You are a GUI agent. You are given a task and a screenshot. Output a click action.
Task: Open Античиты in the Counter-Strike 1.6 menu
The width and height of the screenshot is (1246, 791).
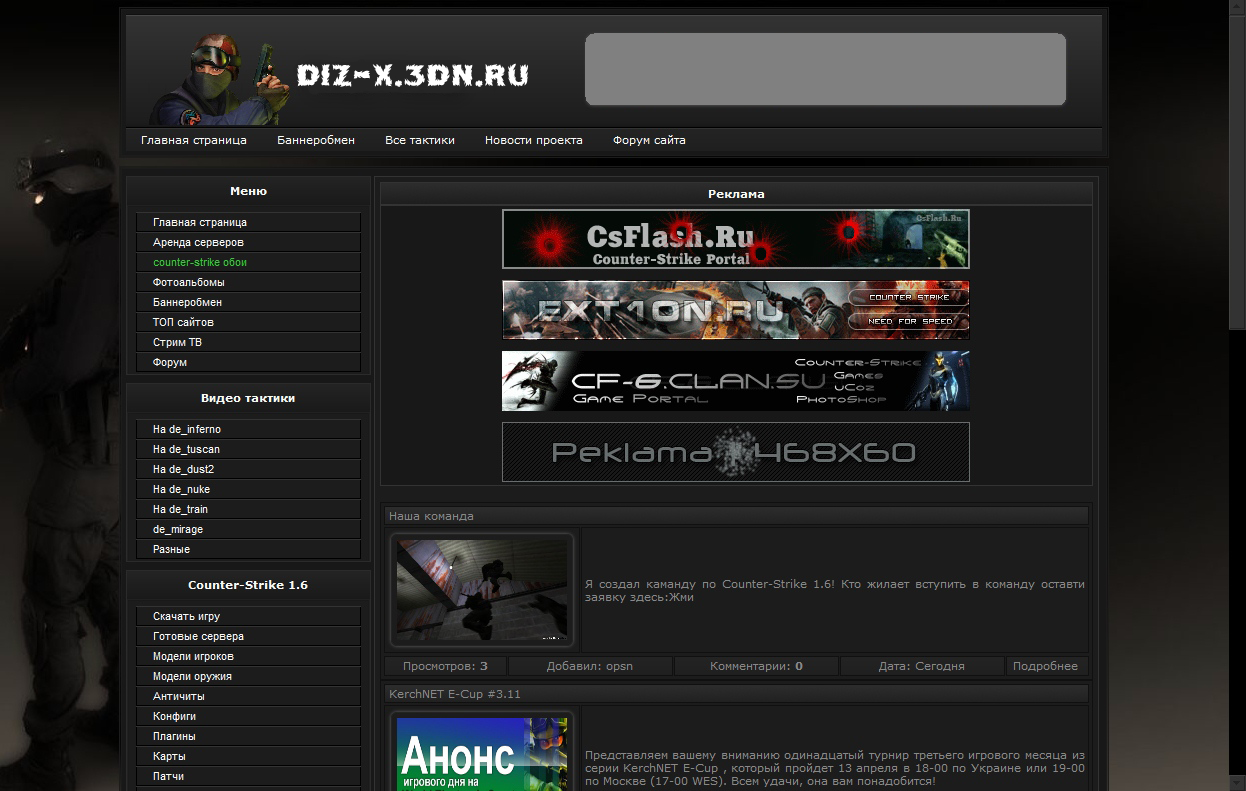click(x=179, y=696)
